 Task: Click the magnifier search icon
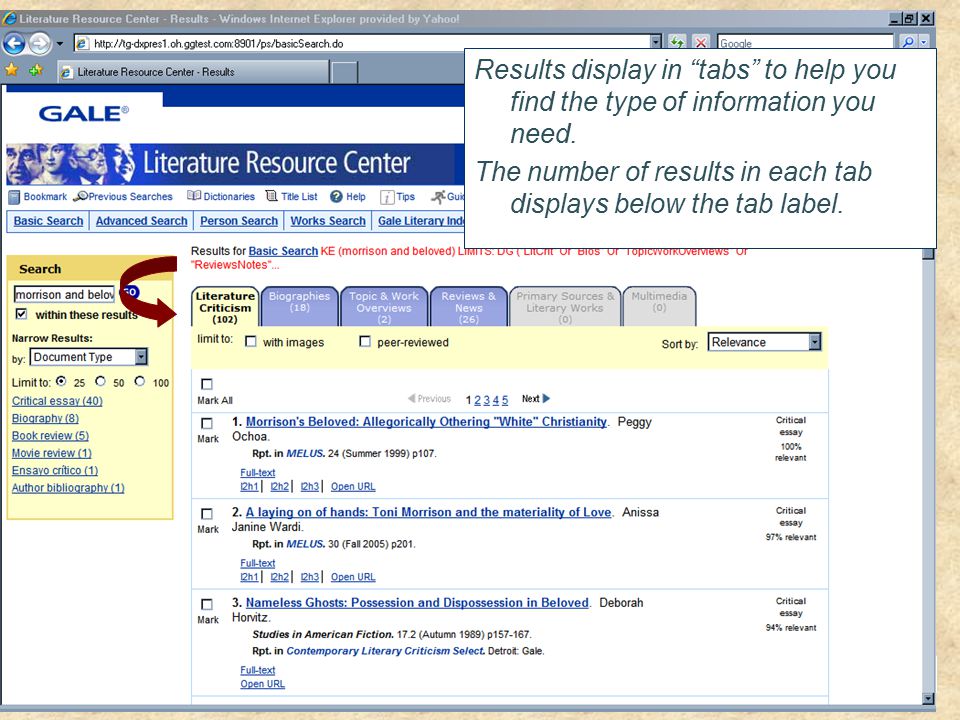pyautogui.click(x=908, y=42)
